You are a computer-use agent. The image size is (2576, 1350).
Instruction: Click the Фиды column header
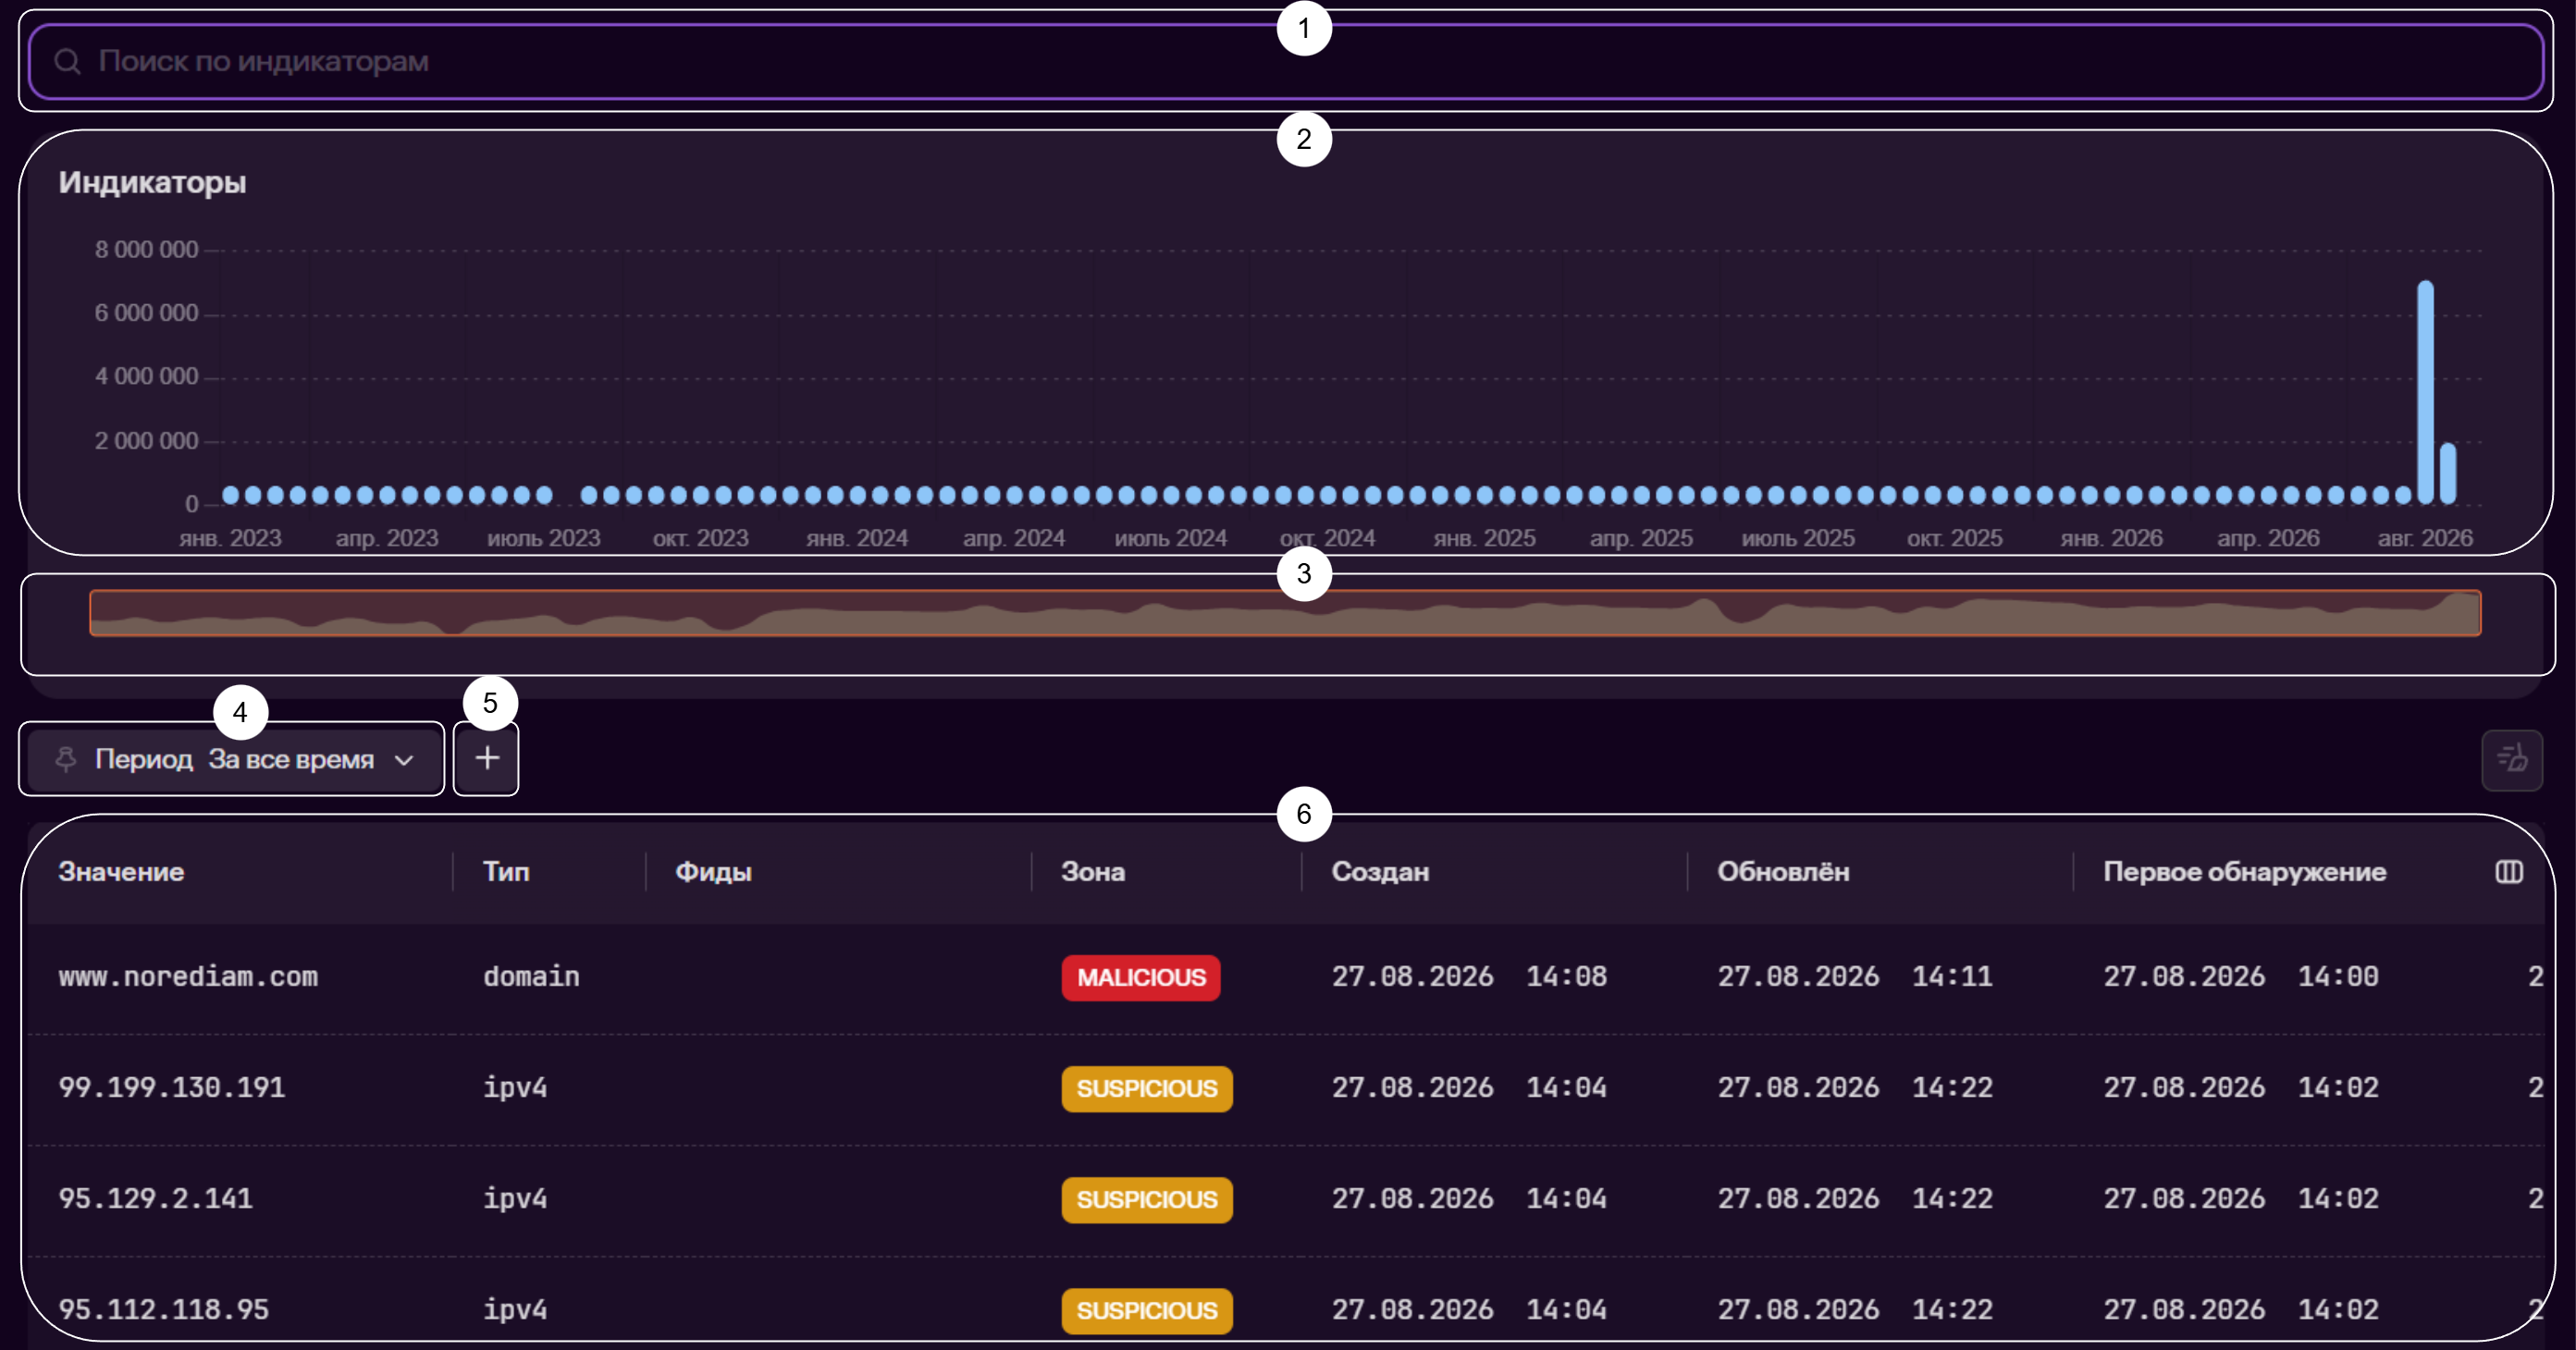point(713,872)
